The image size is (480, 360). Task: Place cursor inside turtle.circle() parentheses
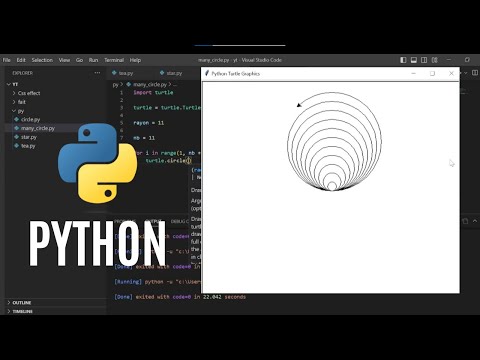189,161
